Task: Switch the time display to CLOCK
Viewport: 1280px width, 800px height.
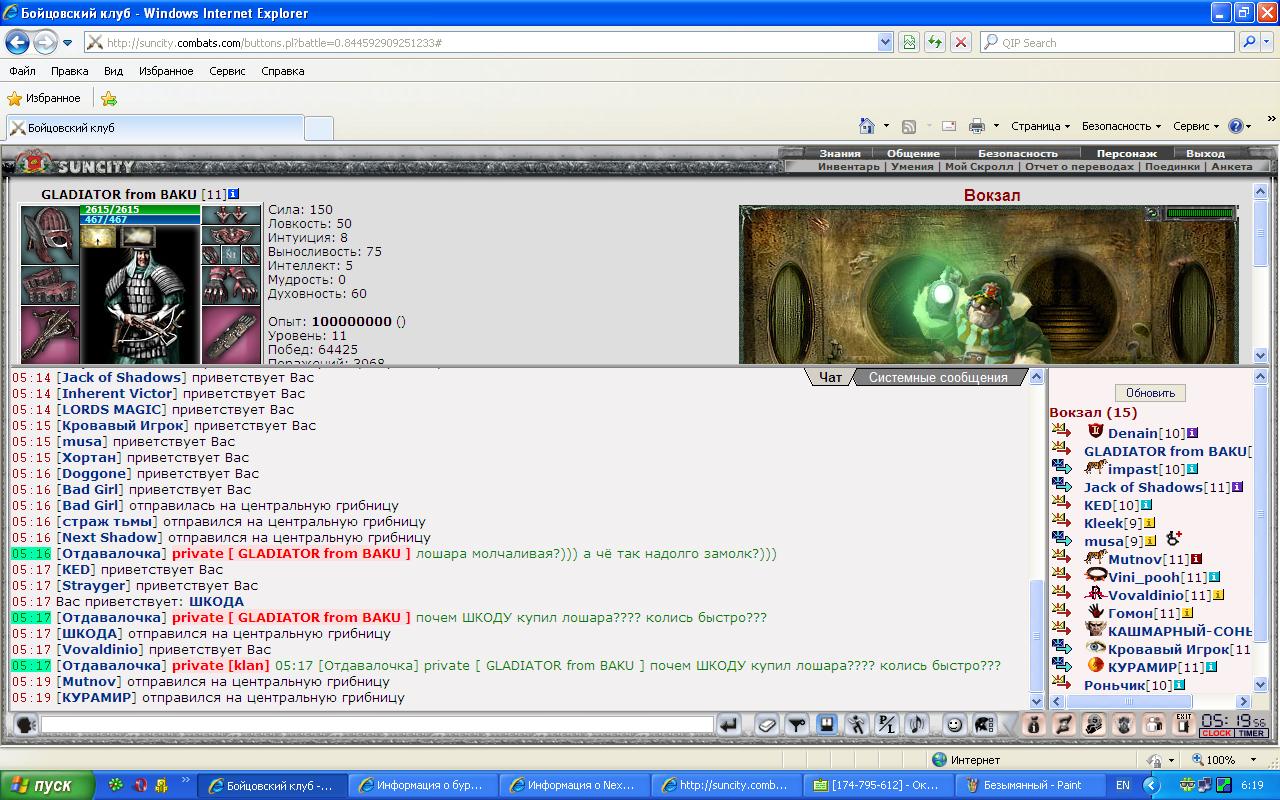Action: click(x=1216, y=734)
